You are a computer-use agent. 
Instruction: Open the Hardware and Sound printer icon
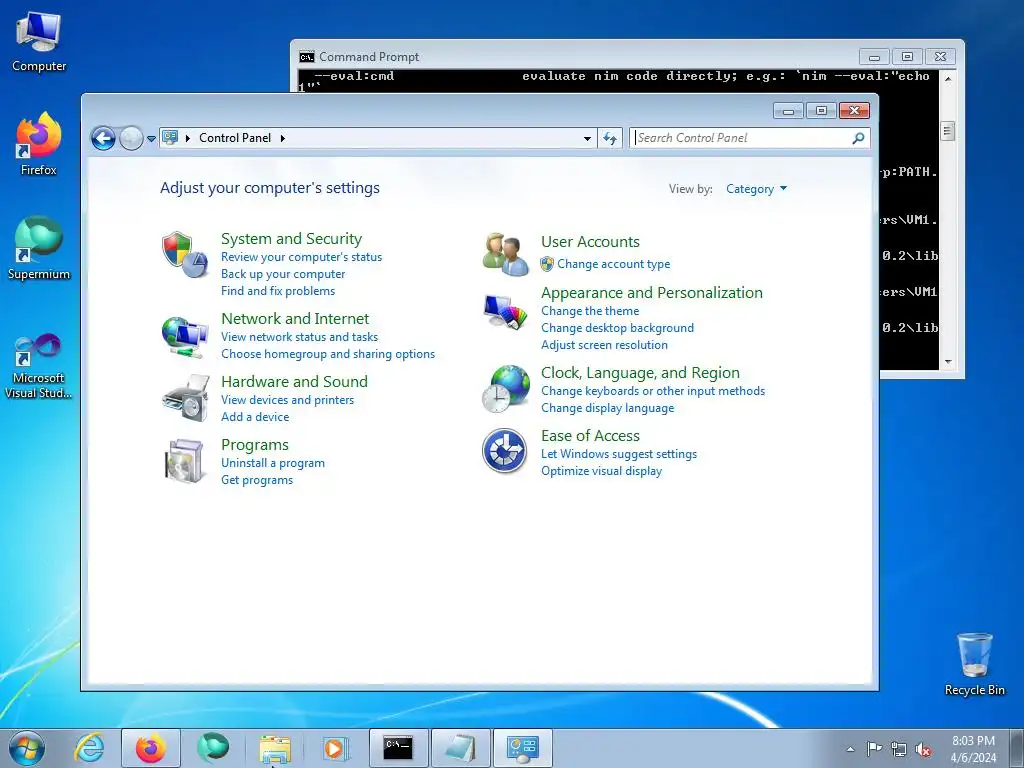click(185, 398)
